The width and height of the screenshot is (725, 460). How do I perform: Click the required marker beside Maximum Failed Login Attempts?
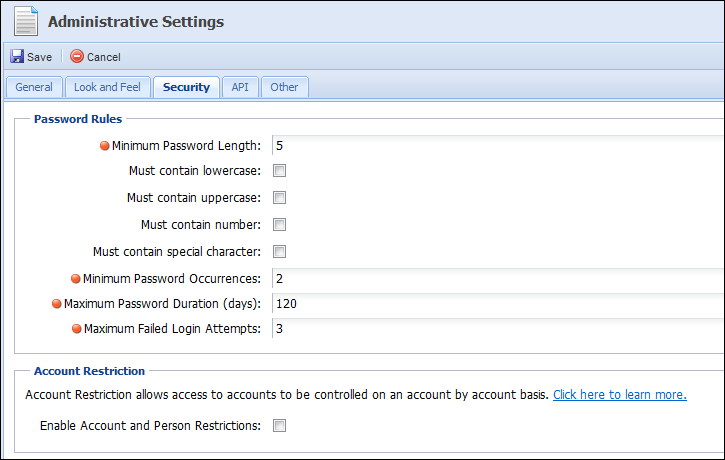pyautogui.click(x=77, y=329)
